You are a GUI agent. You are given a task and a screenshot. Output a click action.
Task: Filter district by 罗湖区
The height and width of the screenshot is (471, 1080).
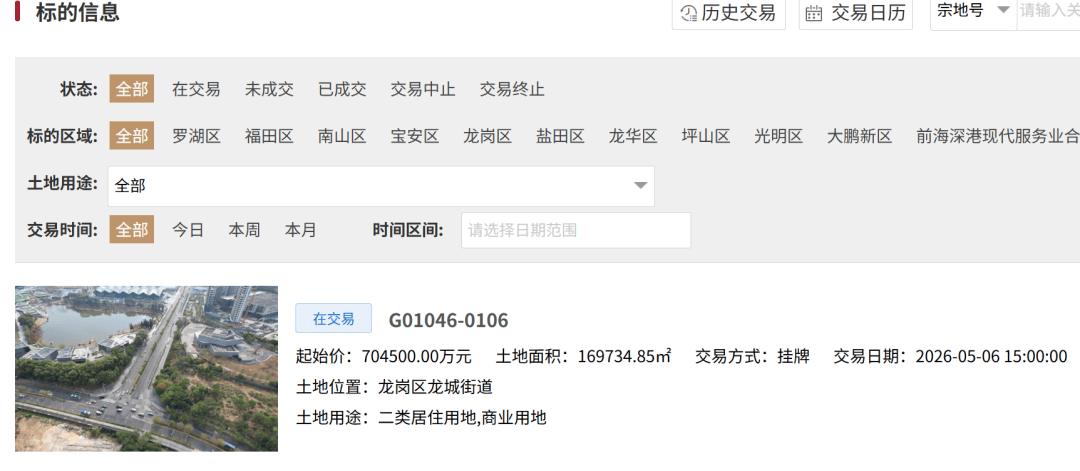tap(196, 136)
